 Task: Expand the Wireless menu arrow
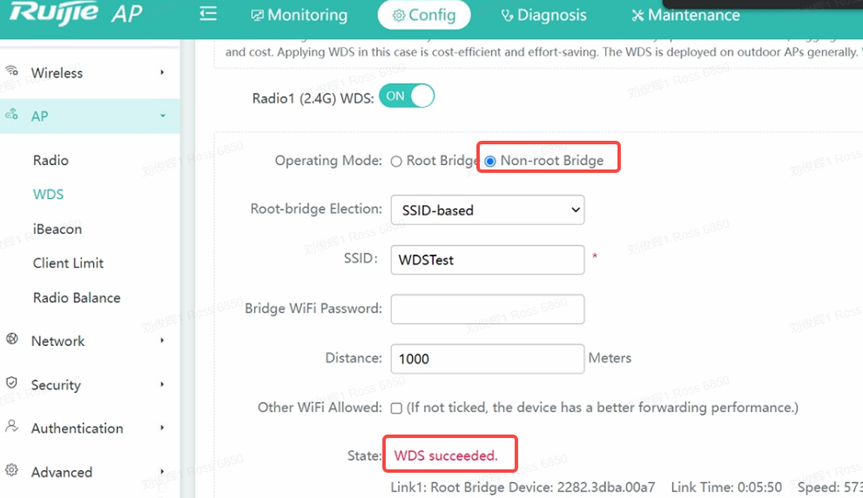coord(162,73)
